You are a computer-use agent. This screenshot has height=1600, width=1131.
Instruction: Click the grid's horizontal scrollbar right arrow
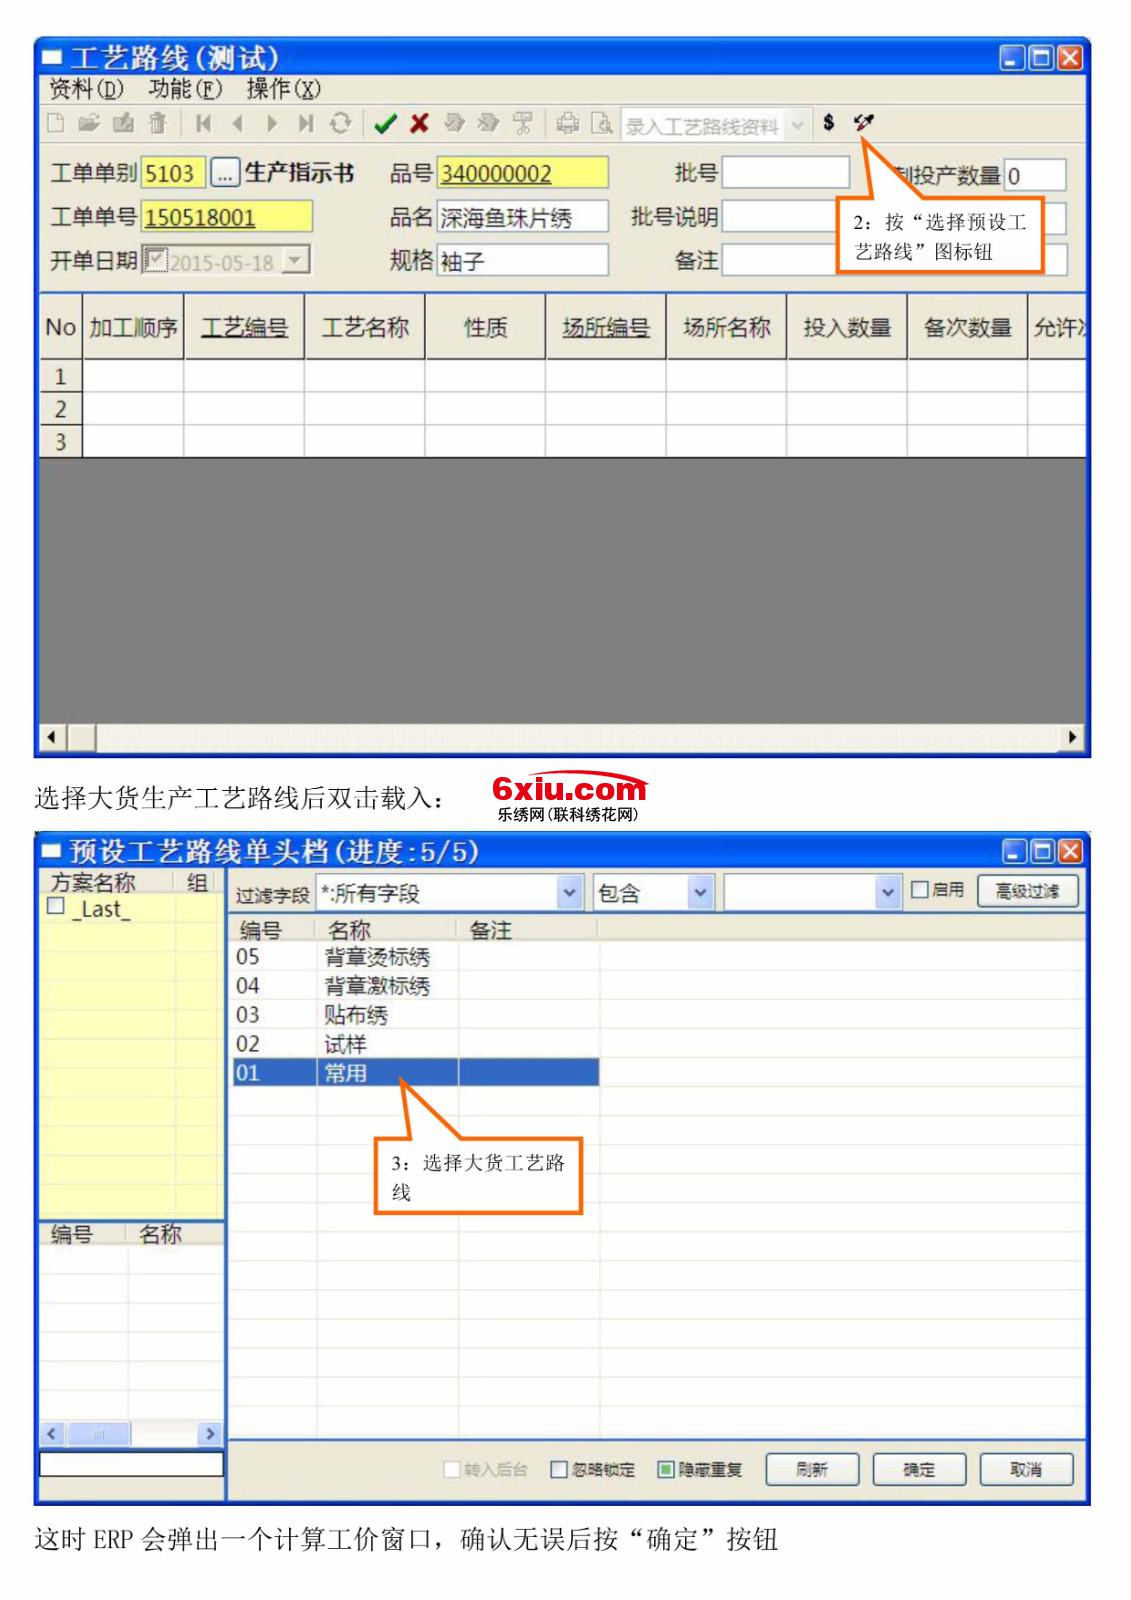(1073, 738)
